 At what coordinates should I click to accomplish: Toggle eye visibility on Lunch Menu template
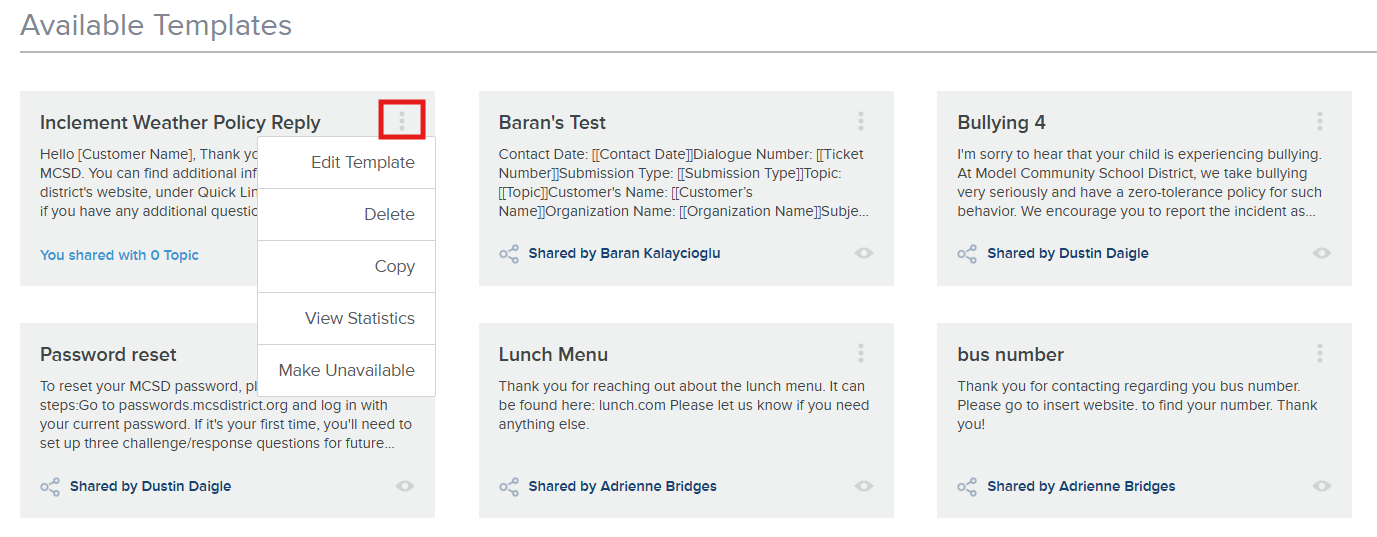tap(864, 487)
